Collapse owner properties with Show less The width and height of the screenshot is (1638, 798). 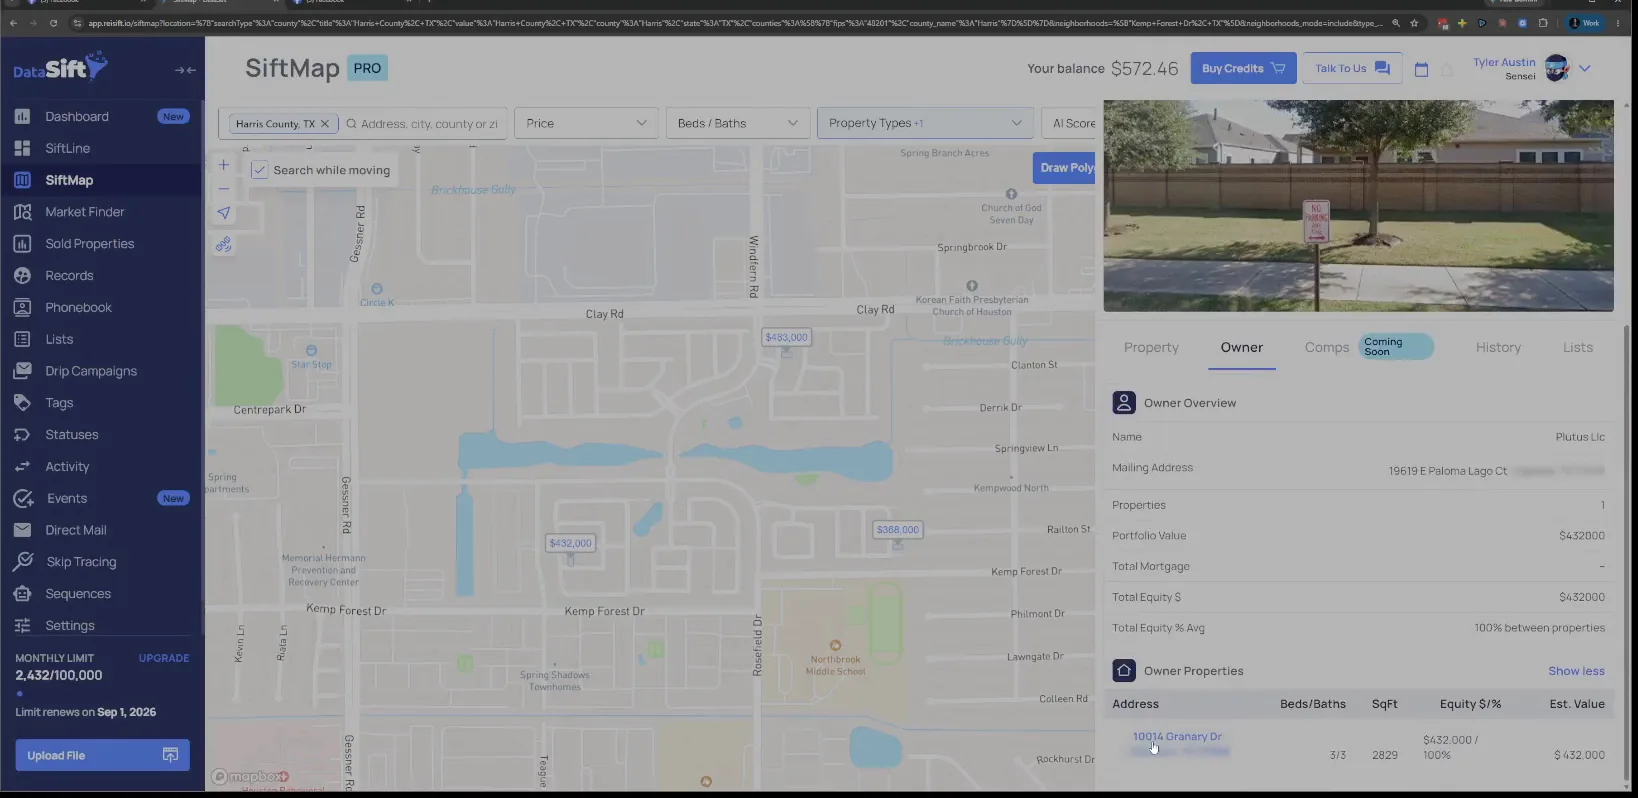[1576, 671]
